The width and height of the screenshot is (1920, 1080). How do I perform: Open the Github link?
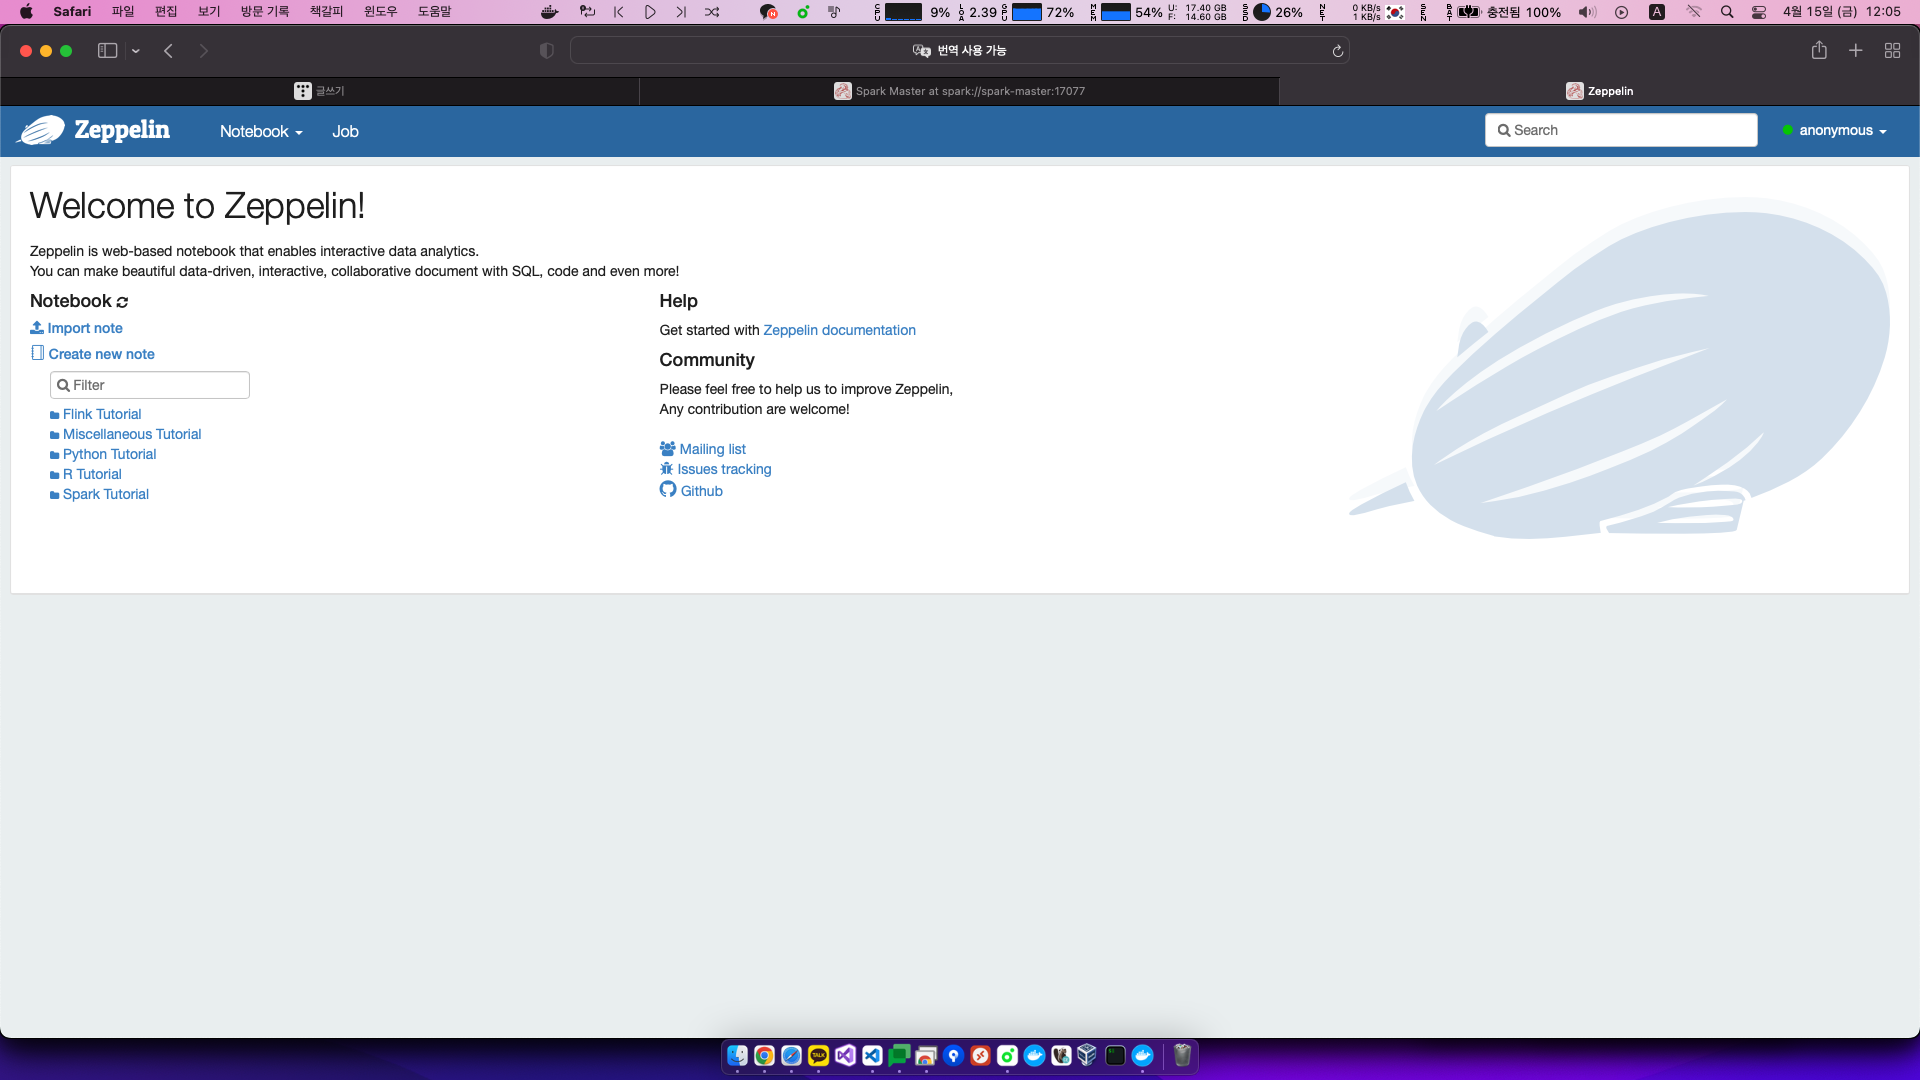click(691, 490)
